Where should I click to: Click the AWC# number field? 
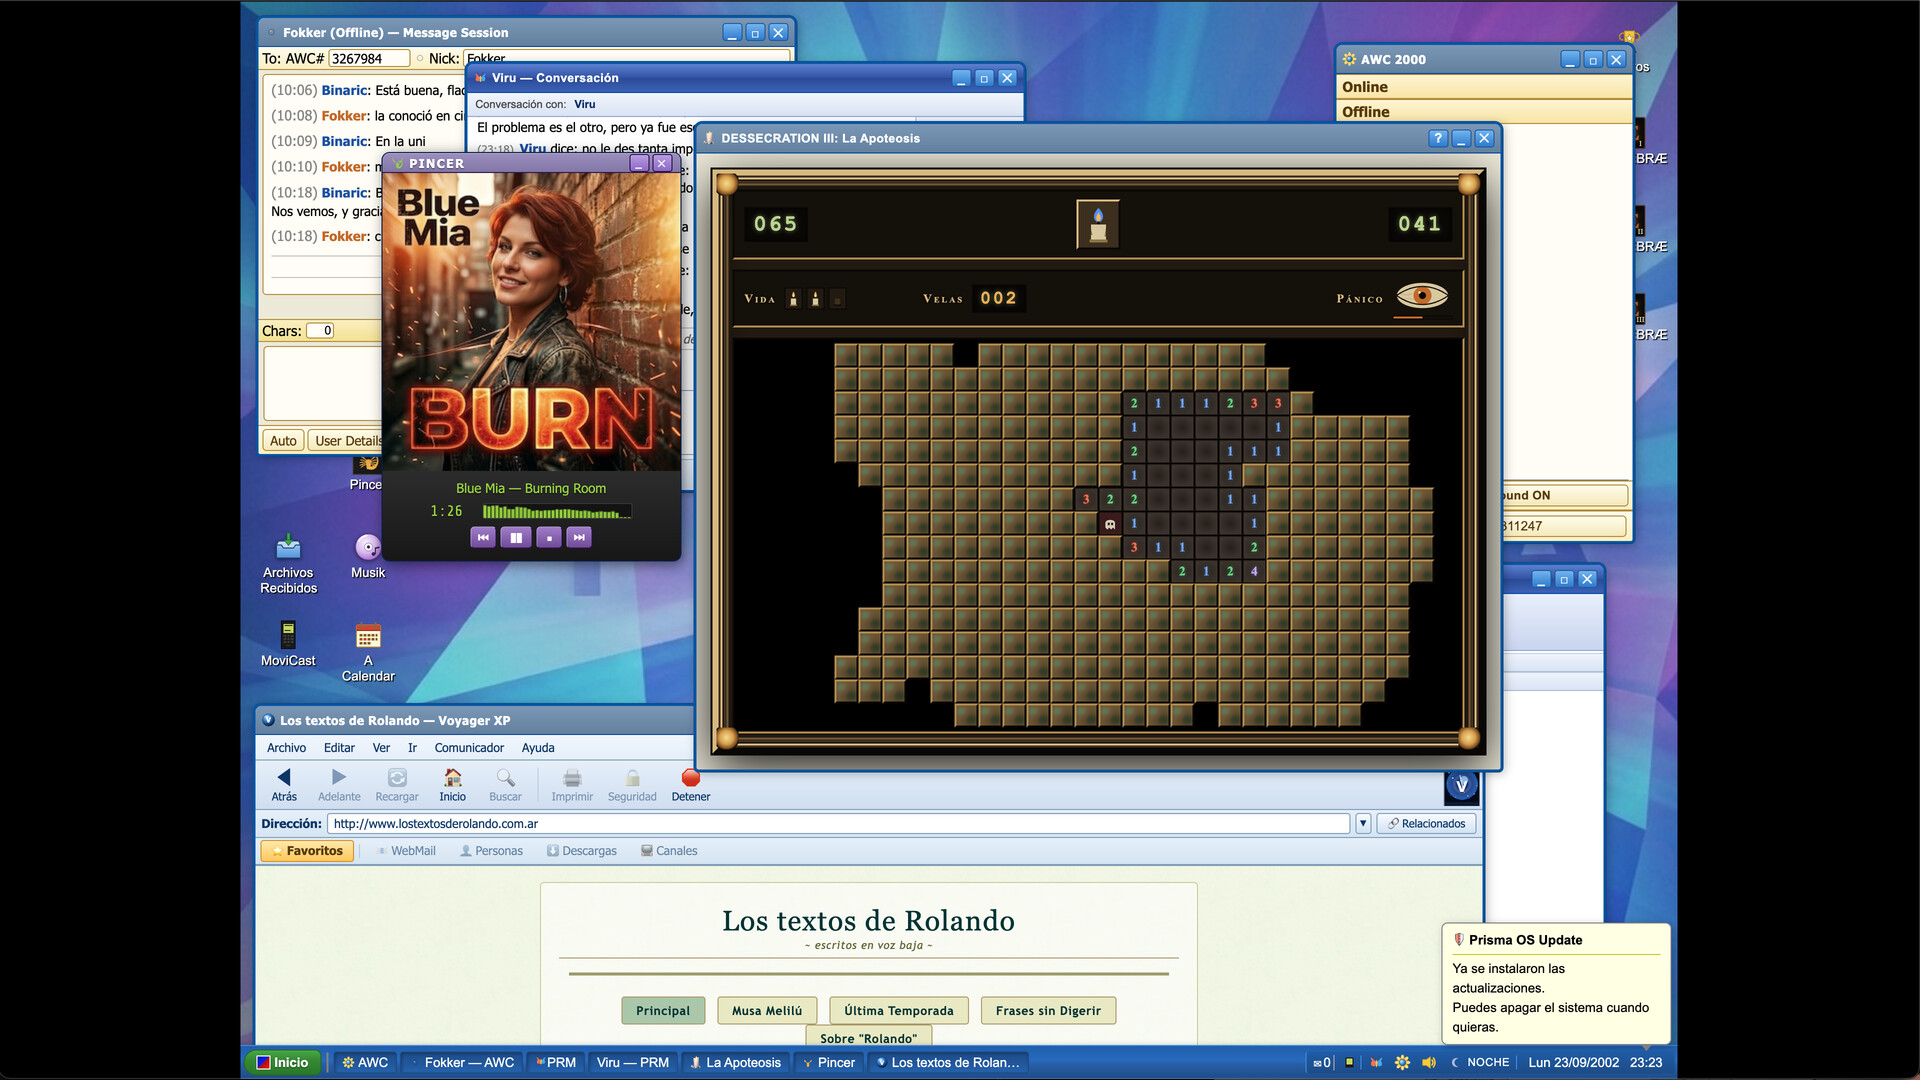coord(369,59)
